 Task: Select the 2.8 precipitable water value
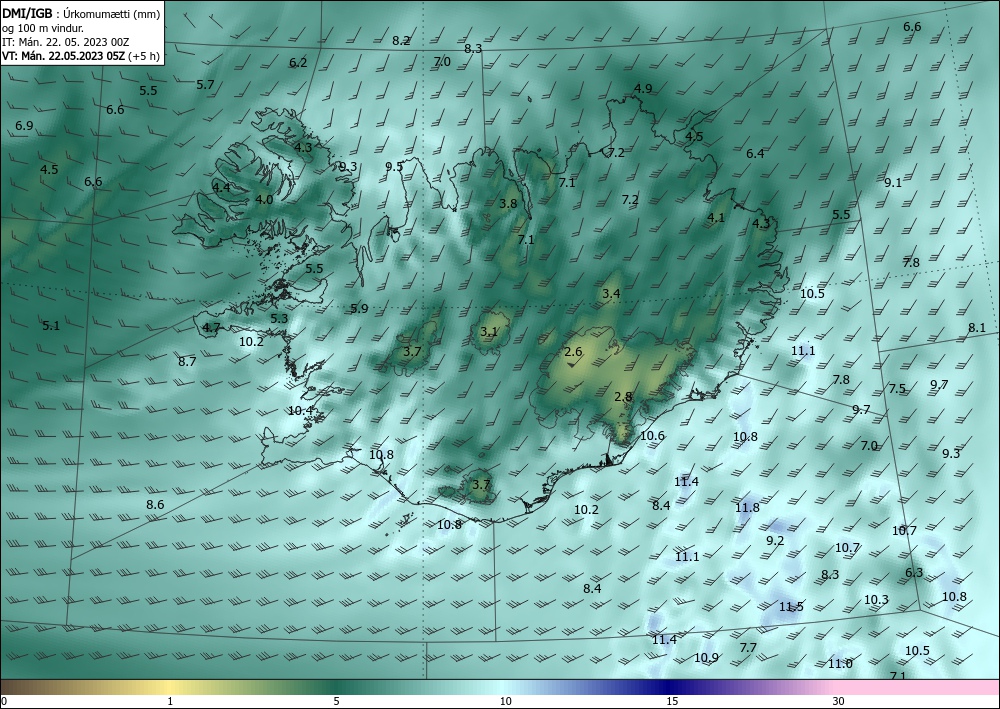click(623, 397)
